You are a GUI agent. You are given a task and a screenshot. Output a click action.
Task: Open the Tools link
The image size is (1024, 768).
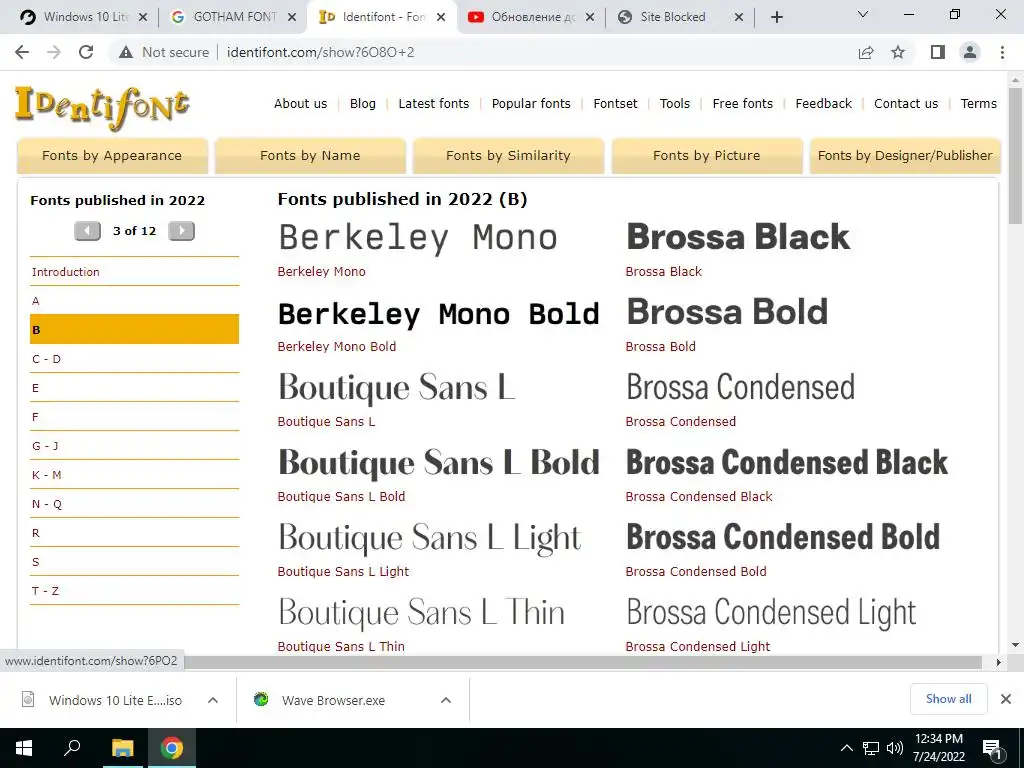click(675, 103)
